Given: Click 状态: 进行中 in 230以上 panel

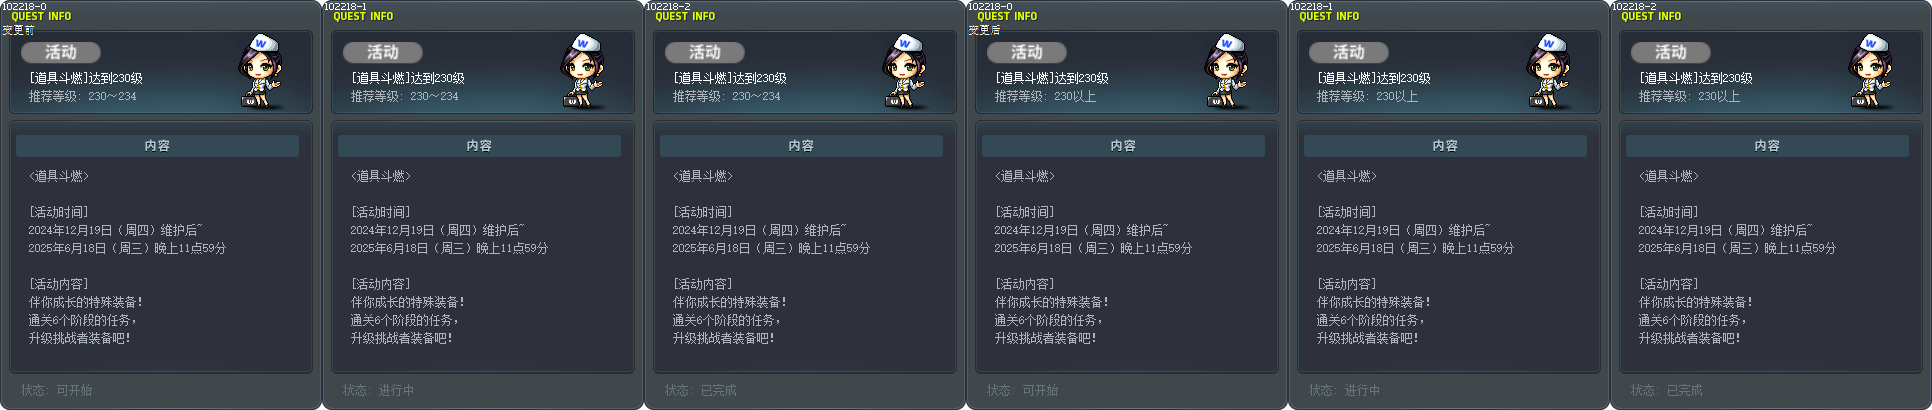Looking at the screenshot, I should (1345, 390).
